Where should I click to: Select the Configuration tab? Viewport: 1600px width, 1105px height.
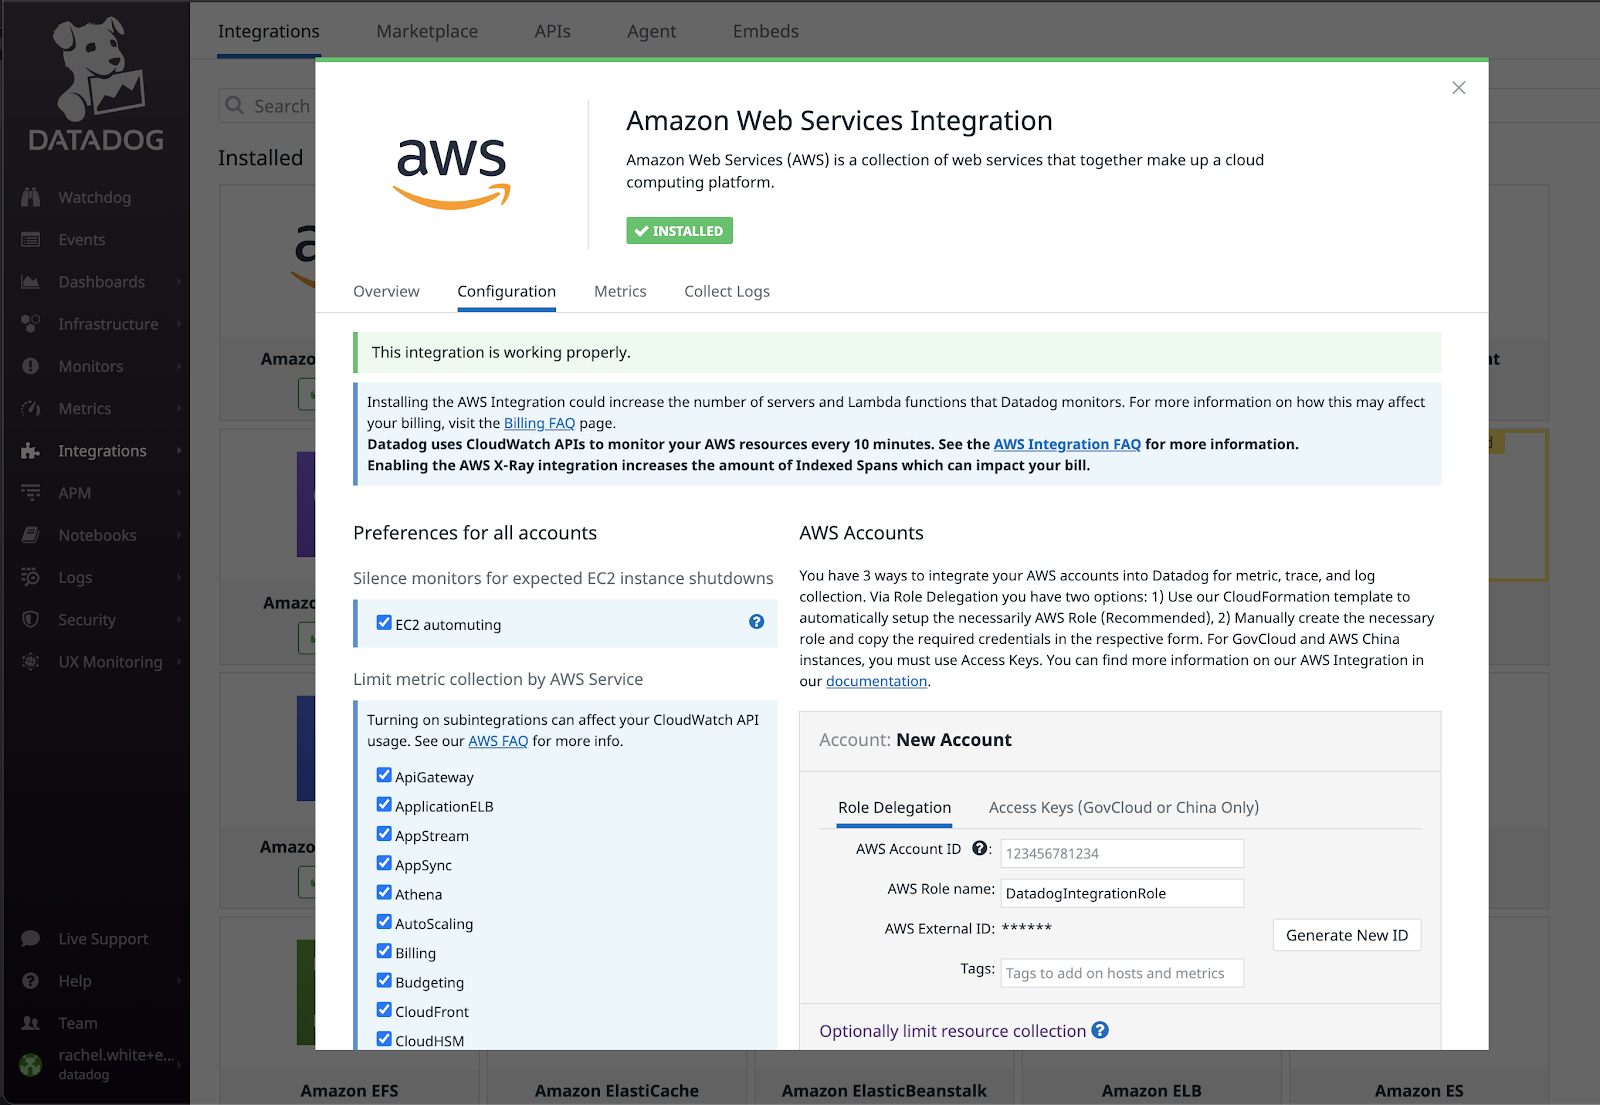(506, 291)
